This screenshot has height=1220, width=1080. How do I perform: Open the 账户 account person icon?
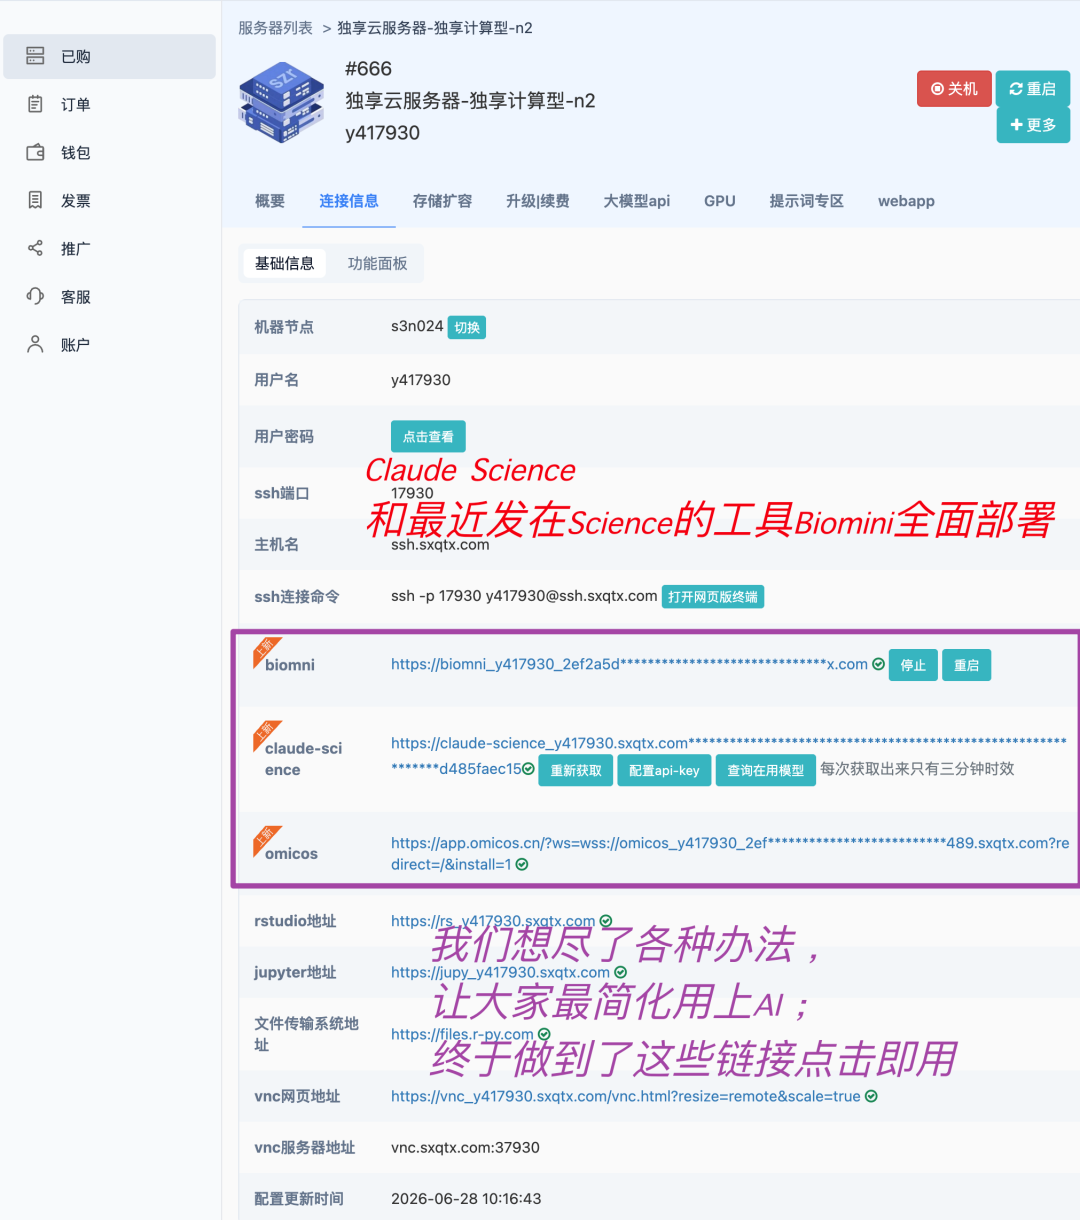click(x=35, y=344)
